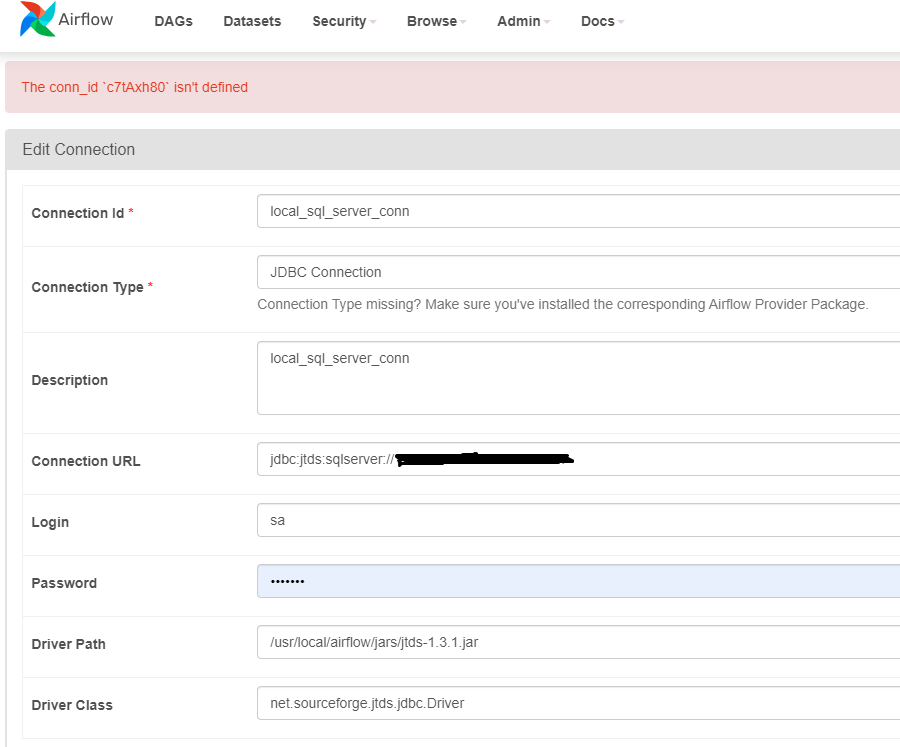Click the Edit Connection panel header
Viewport: 900px width, 747px height.
[x=450, y=149]
